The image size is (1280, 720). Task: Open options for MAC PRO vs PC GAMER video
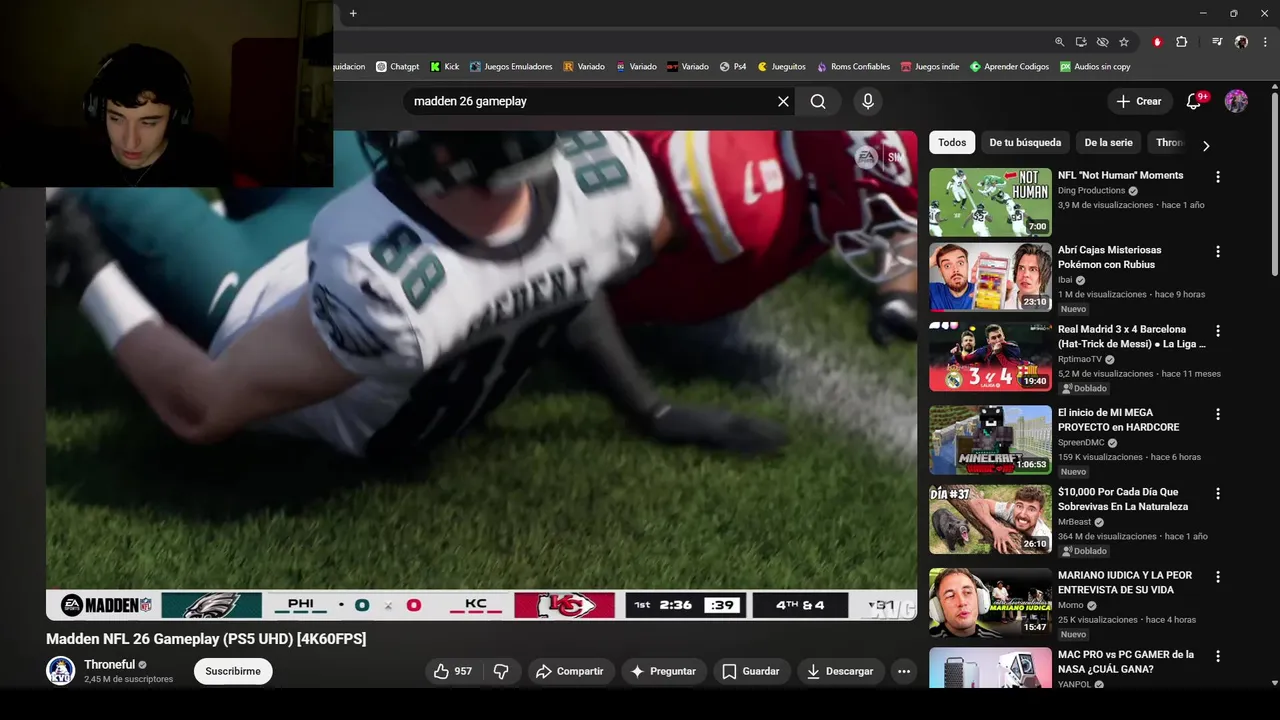[1217, 656]
